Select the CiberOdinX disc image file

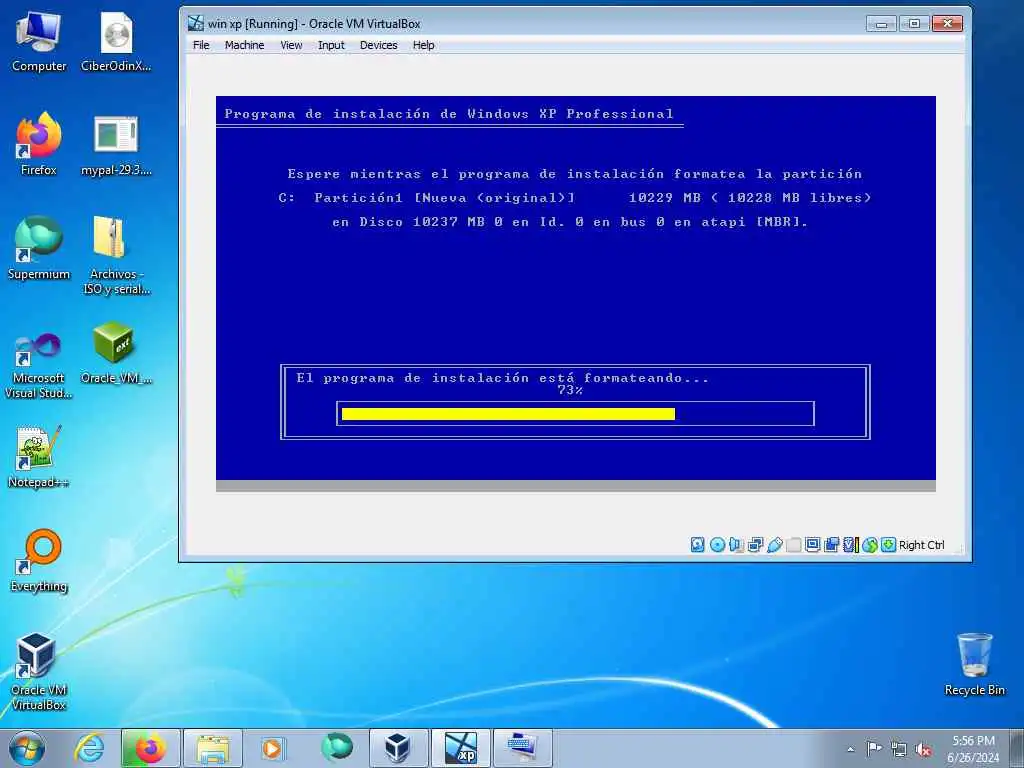tap(116, 42)
